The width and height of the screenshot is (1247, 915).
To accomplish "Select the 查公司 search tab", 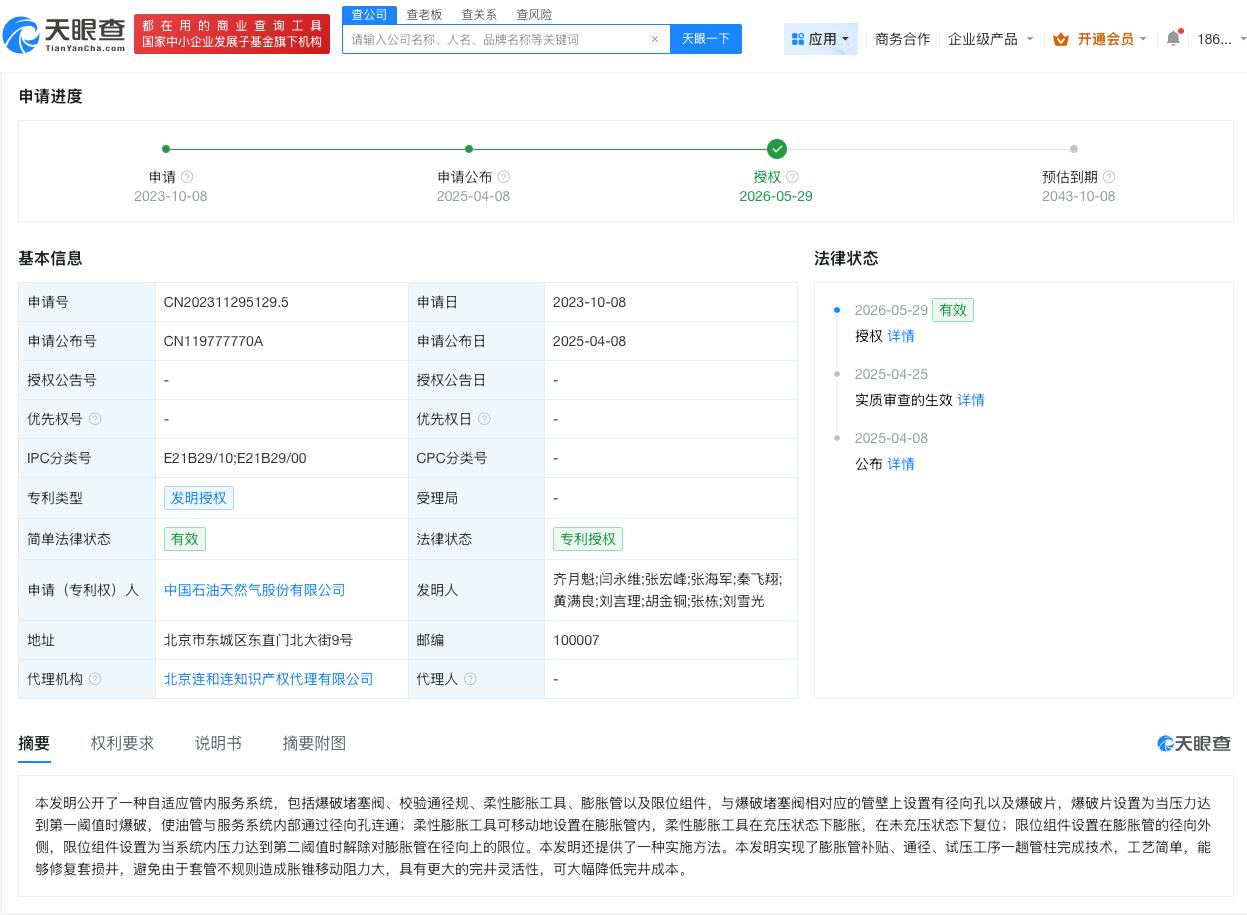I will pos(369,15).
